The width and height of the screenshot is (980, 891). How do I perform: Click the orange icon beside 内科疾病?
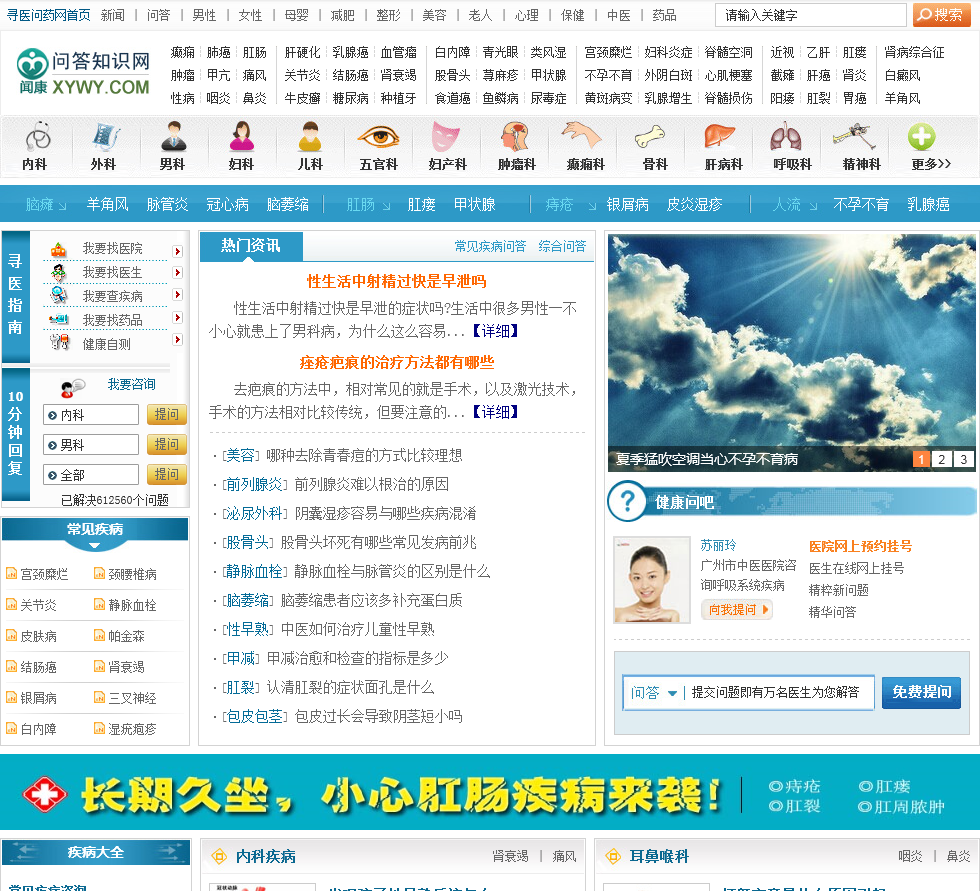pyautogui.click(x=219, y=856)
